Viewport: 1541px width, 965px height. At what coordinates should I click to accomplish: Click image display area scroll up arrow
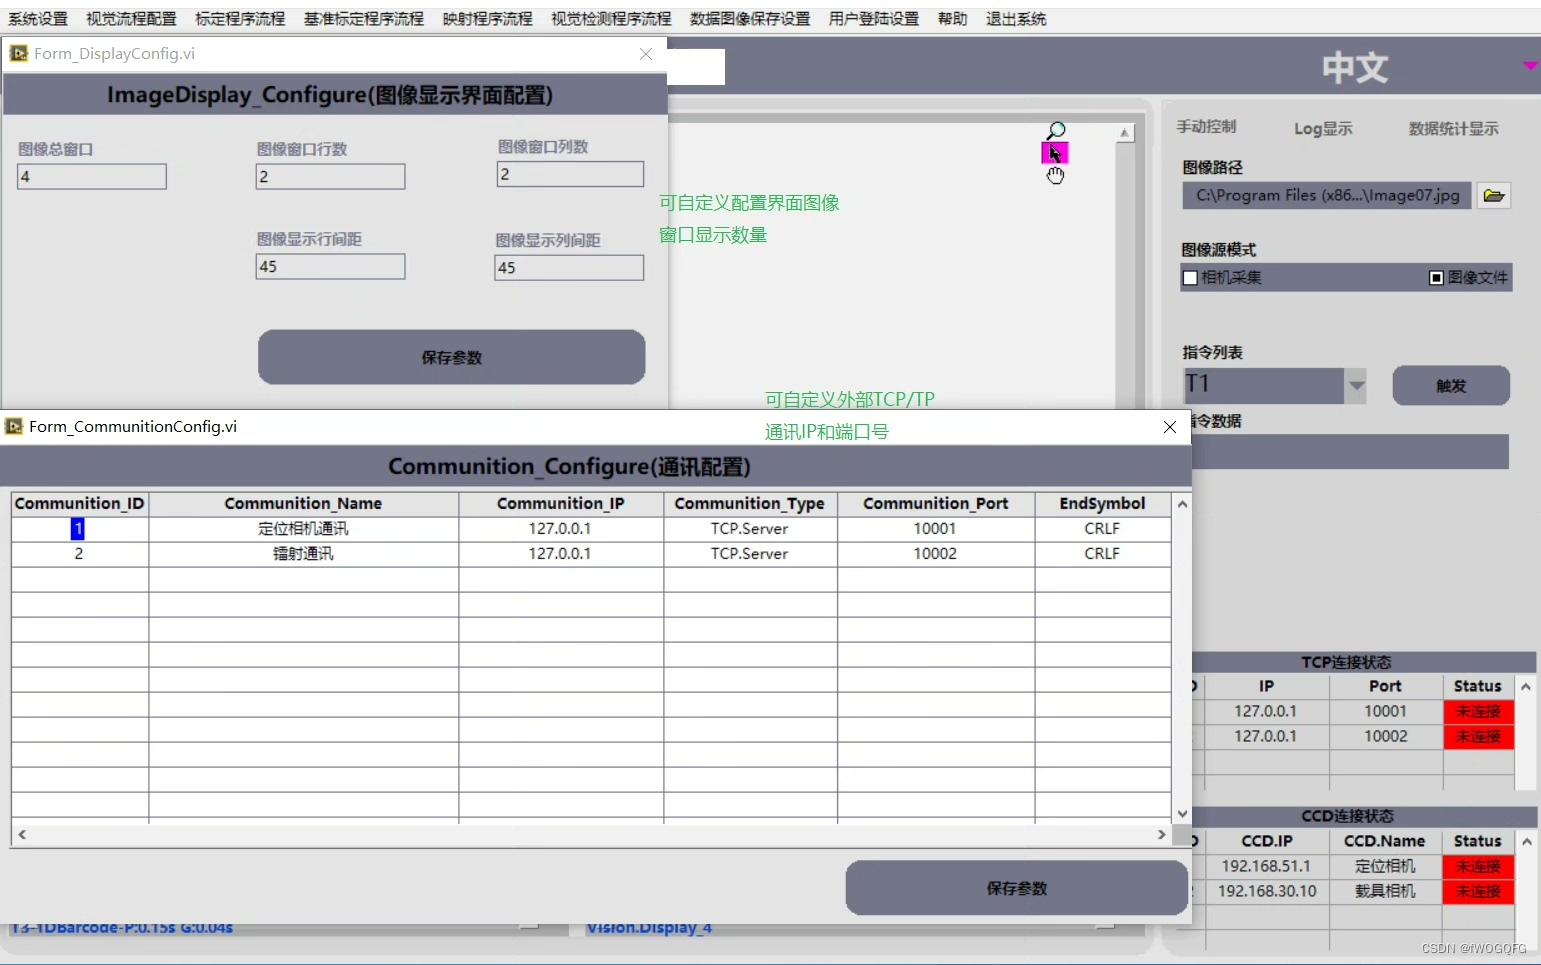coord(1125,133)
